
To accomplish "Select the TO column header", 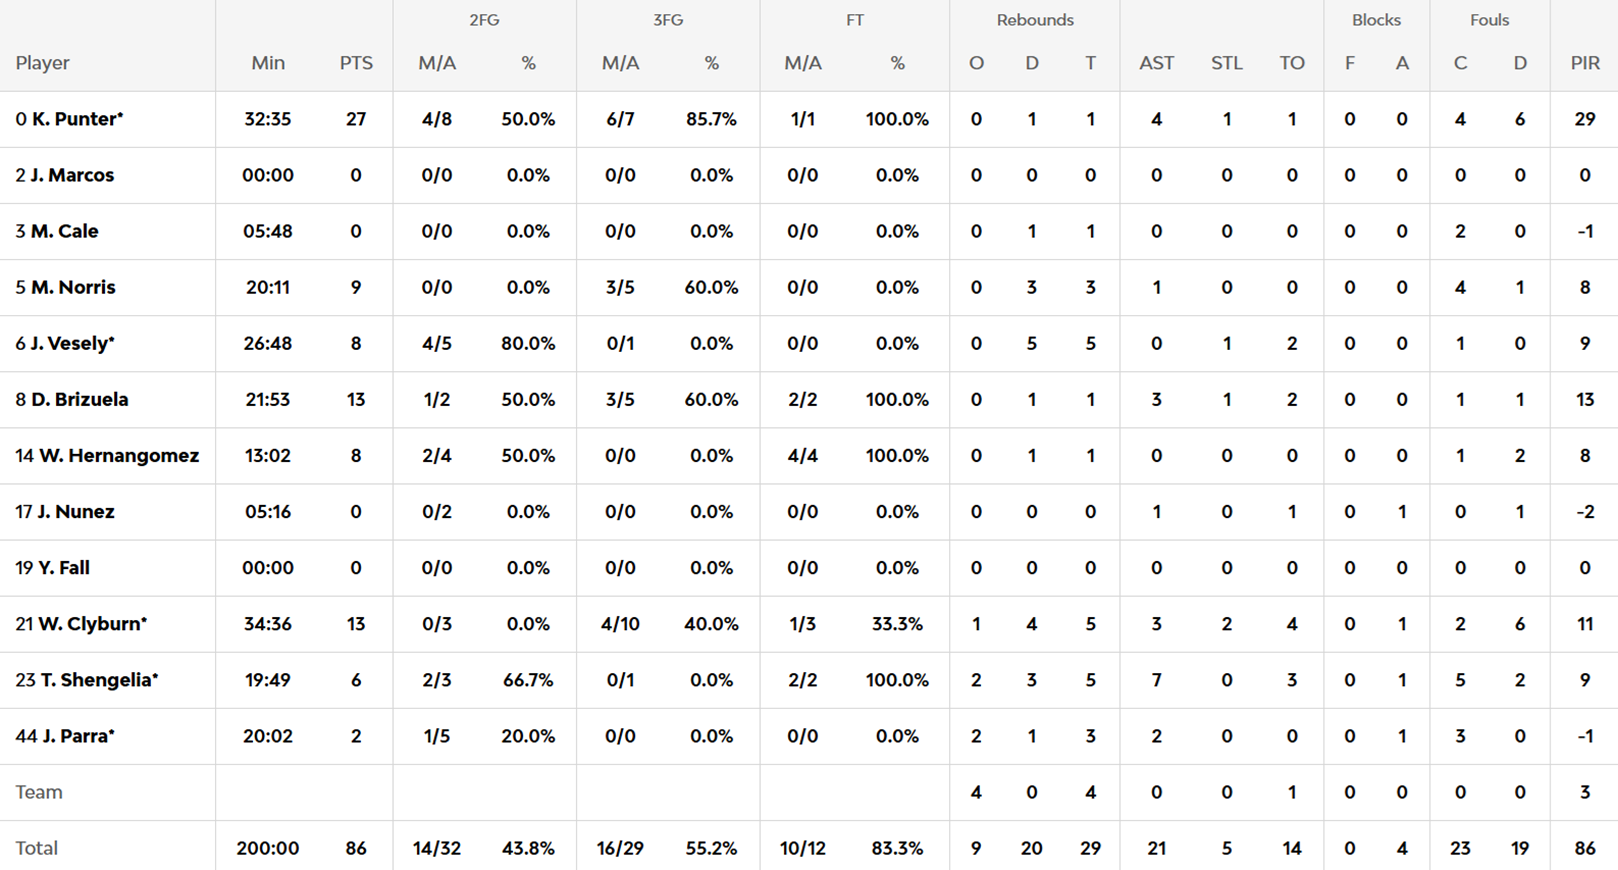I will click(x=1291, y=63).
